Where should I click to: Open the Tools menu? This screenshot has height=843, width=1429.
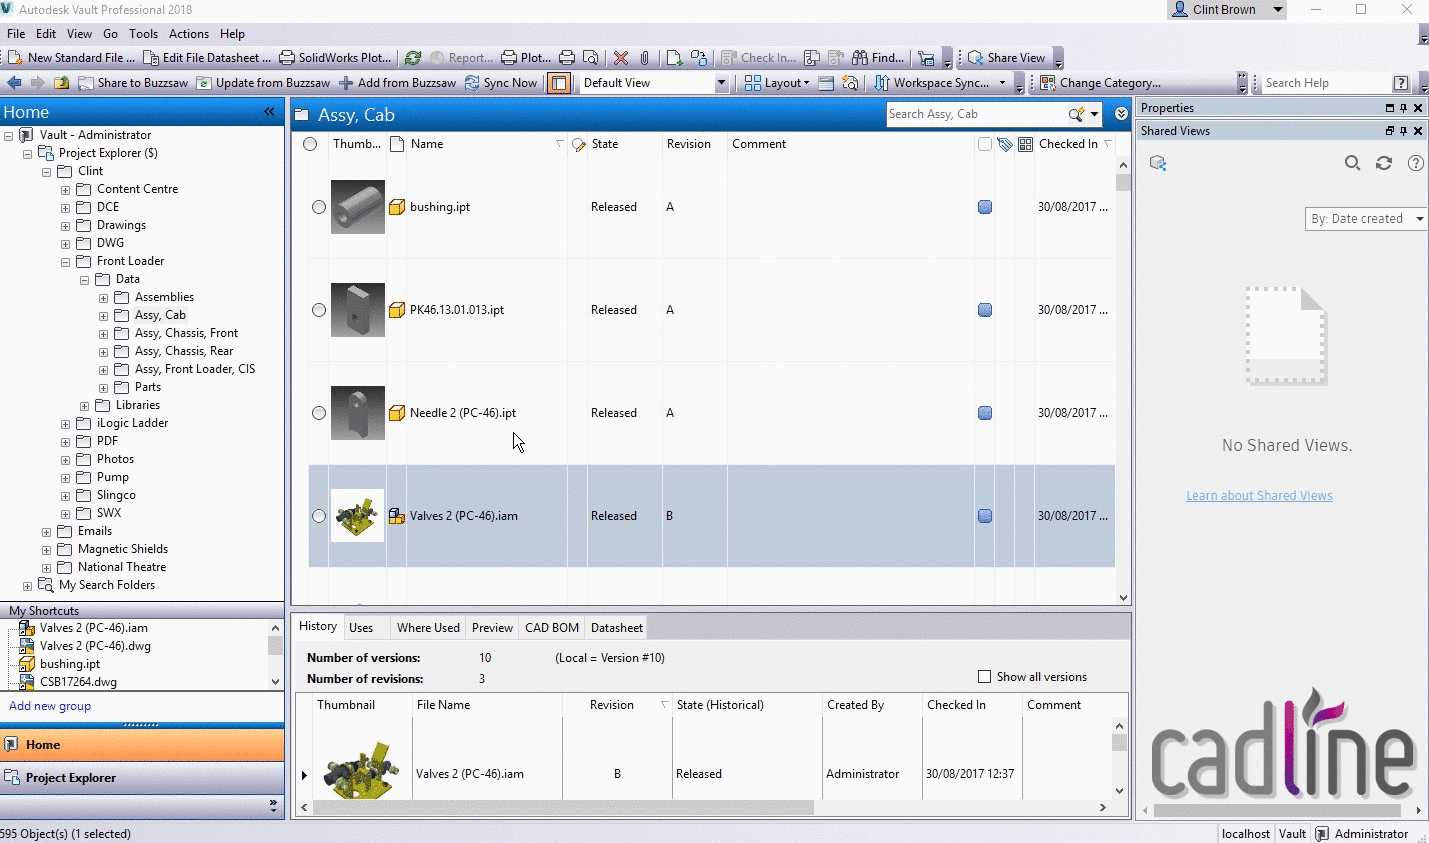pyautogui.click(x=143, y=34)
